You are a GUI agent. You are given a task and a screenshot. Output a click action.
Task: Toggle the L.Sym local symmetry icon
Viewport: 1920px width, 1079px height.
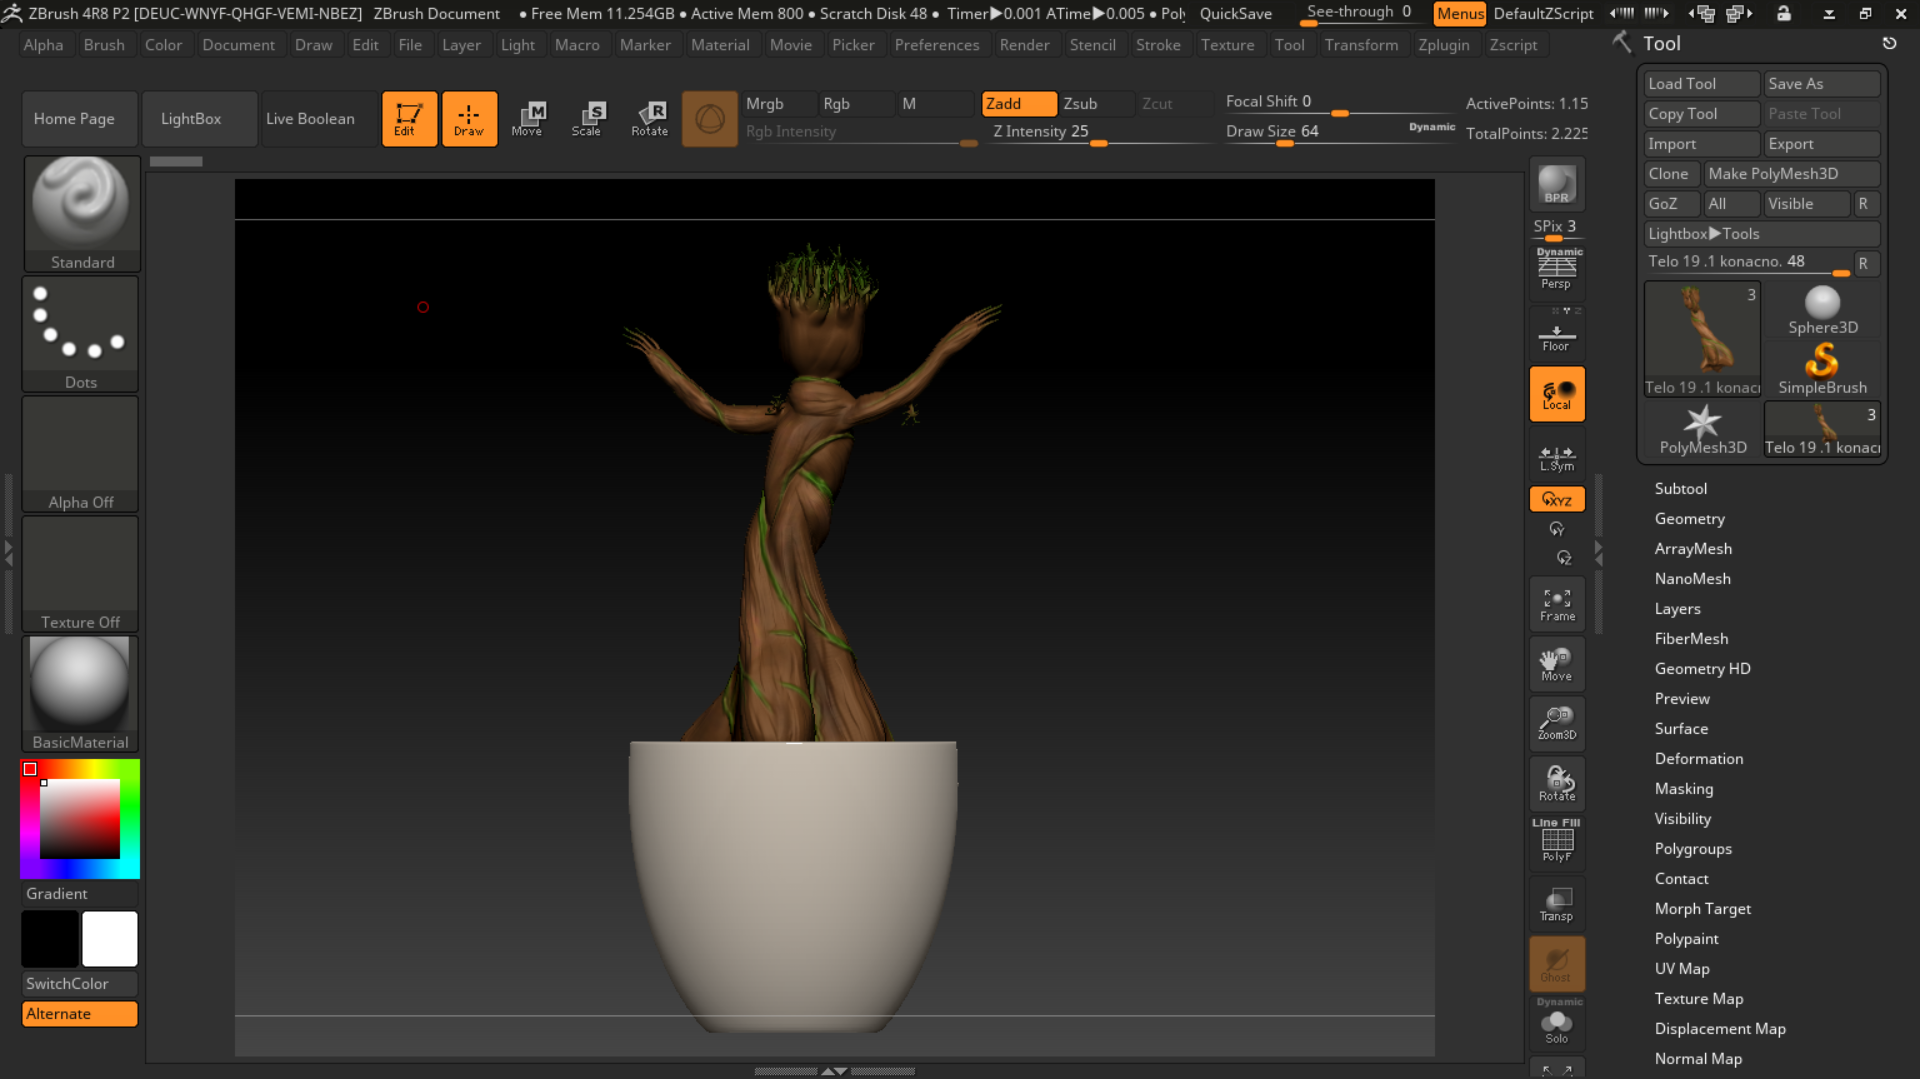[x=1557, y=456]
